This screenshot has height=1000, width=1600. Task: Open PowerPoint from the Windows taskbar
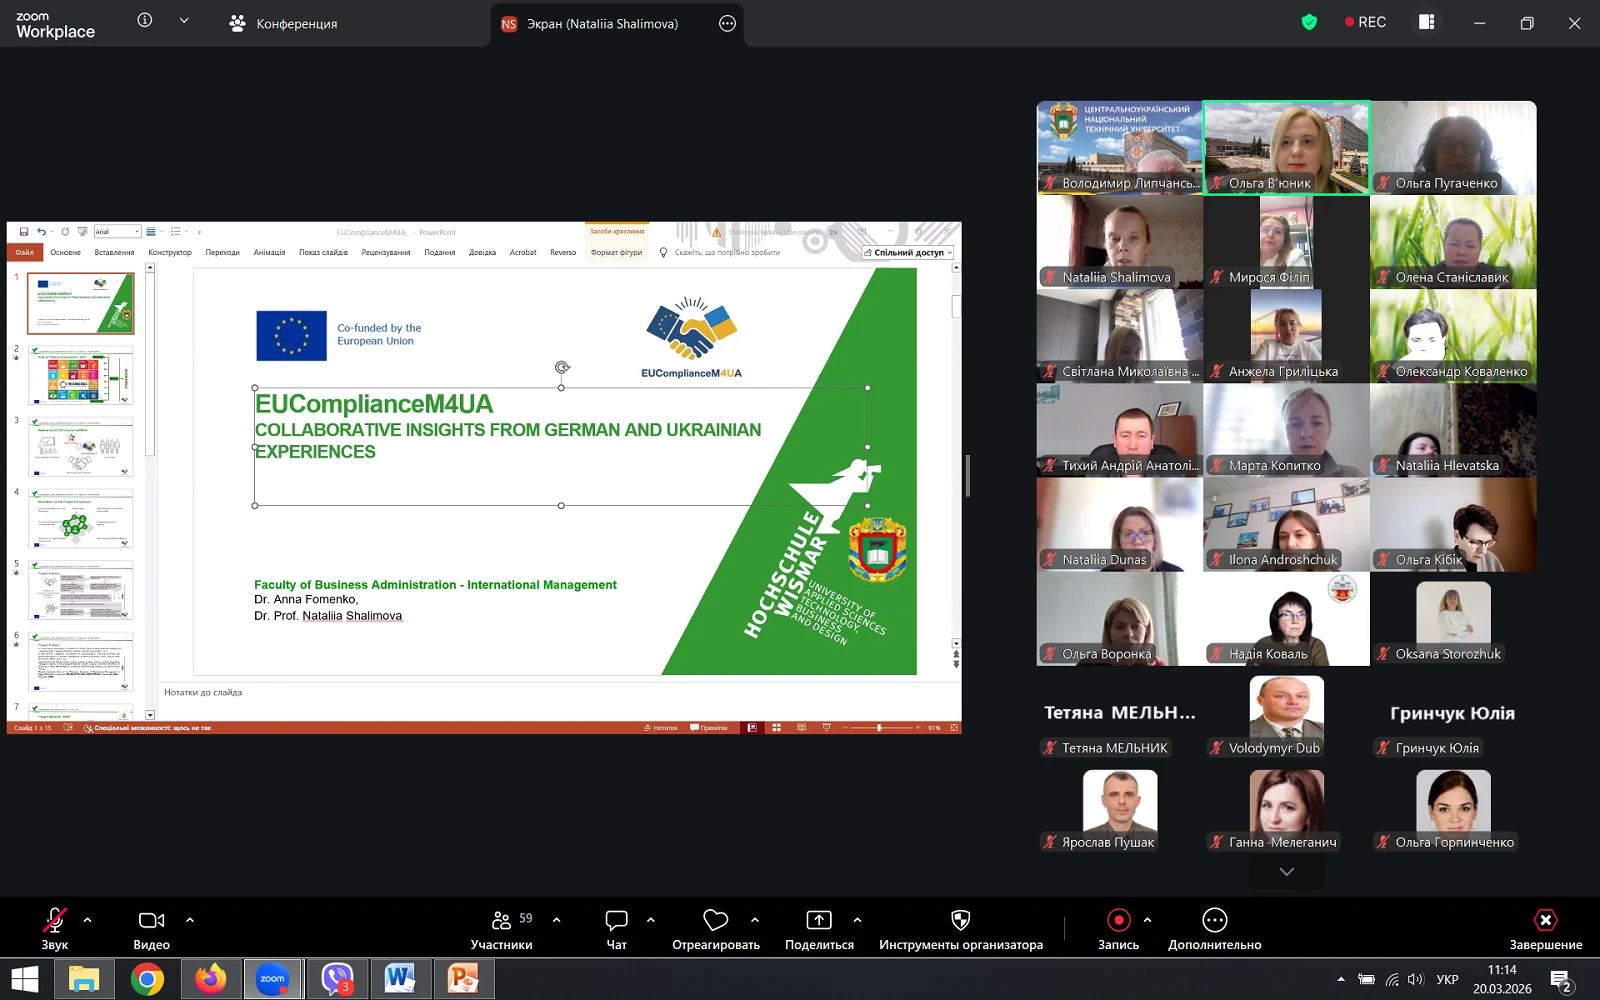(463, 979)
